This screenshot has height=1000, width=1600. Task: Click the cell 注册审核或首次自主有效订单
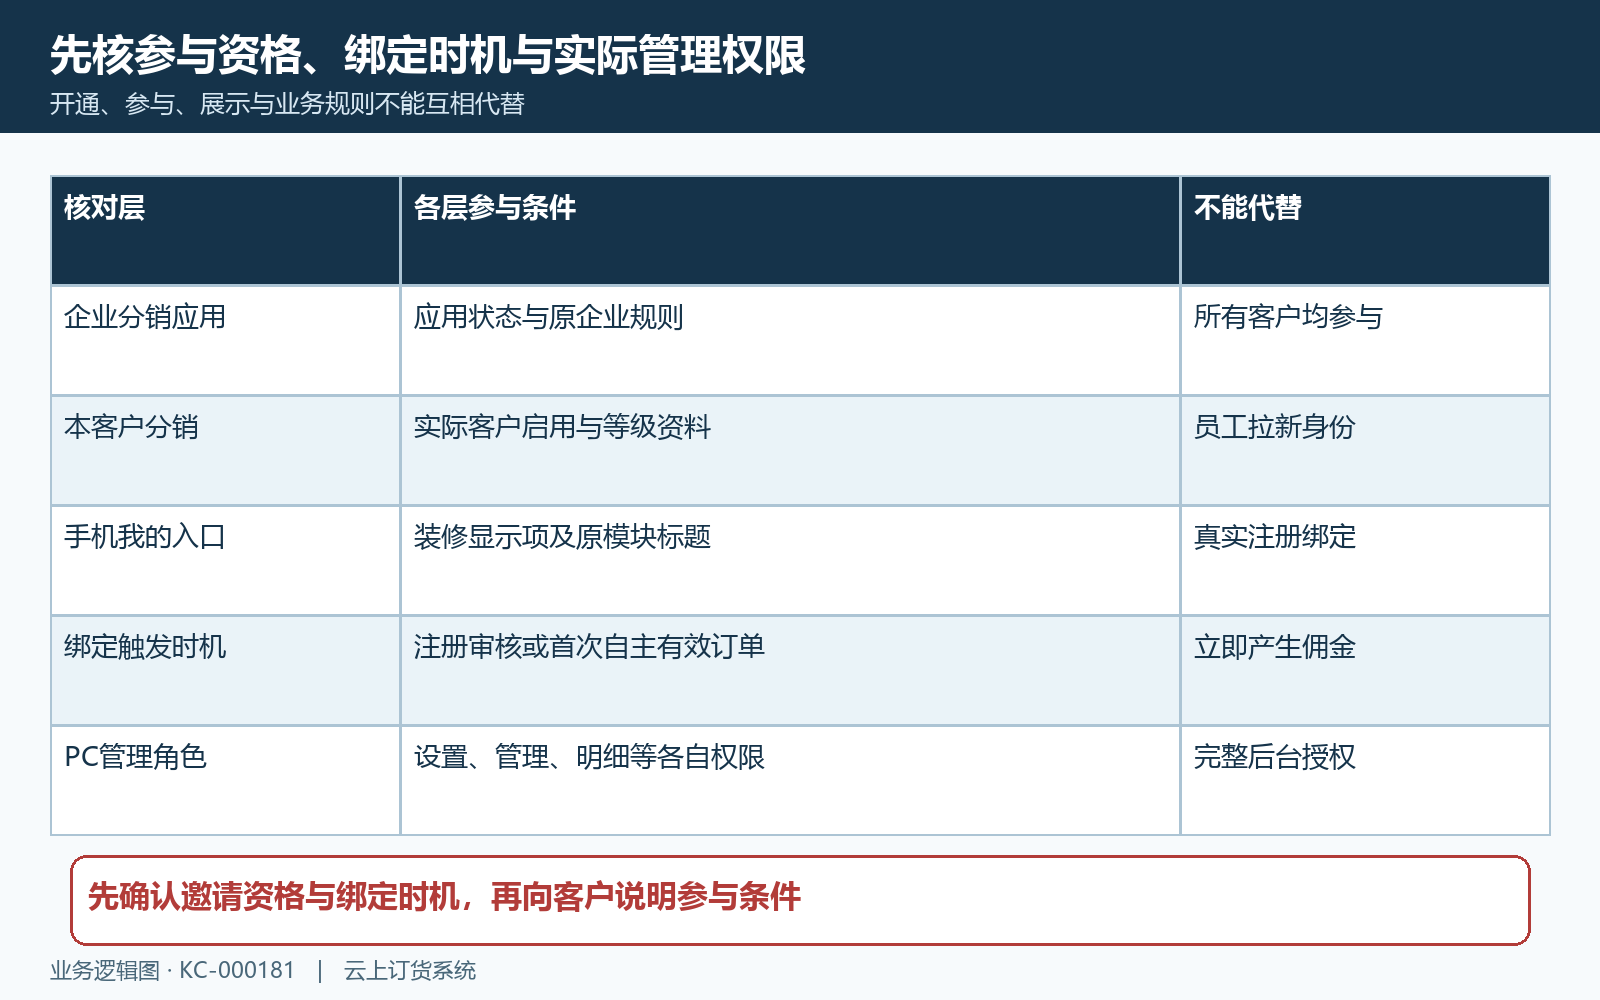click(x=790, y=671)
